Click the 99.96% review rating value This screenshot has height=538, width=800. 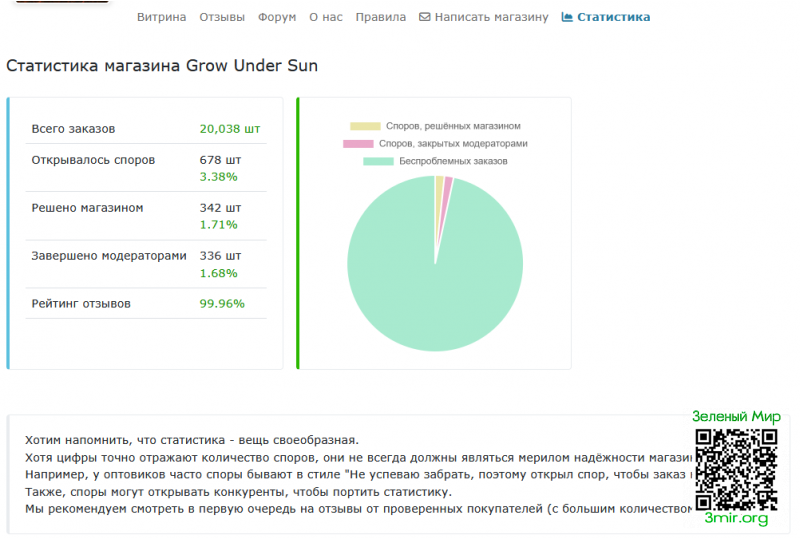tap(222, 303)
